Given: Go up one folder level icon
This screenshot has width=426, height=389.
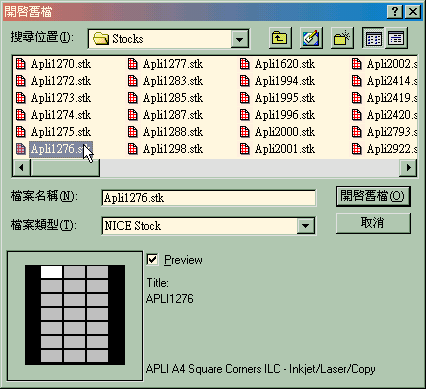Looking at the screenshot, I should click(280, 38).
